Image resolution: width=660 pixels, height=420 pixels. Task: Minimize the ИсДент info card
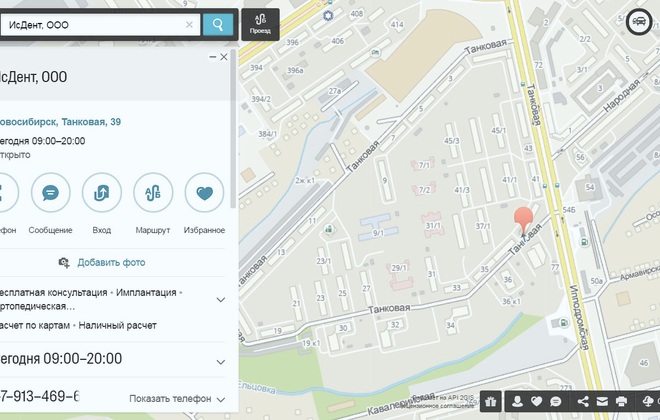(x=212, y=57)
